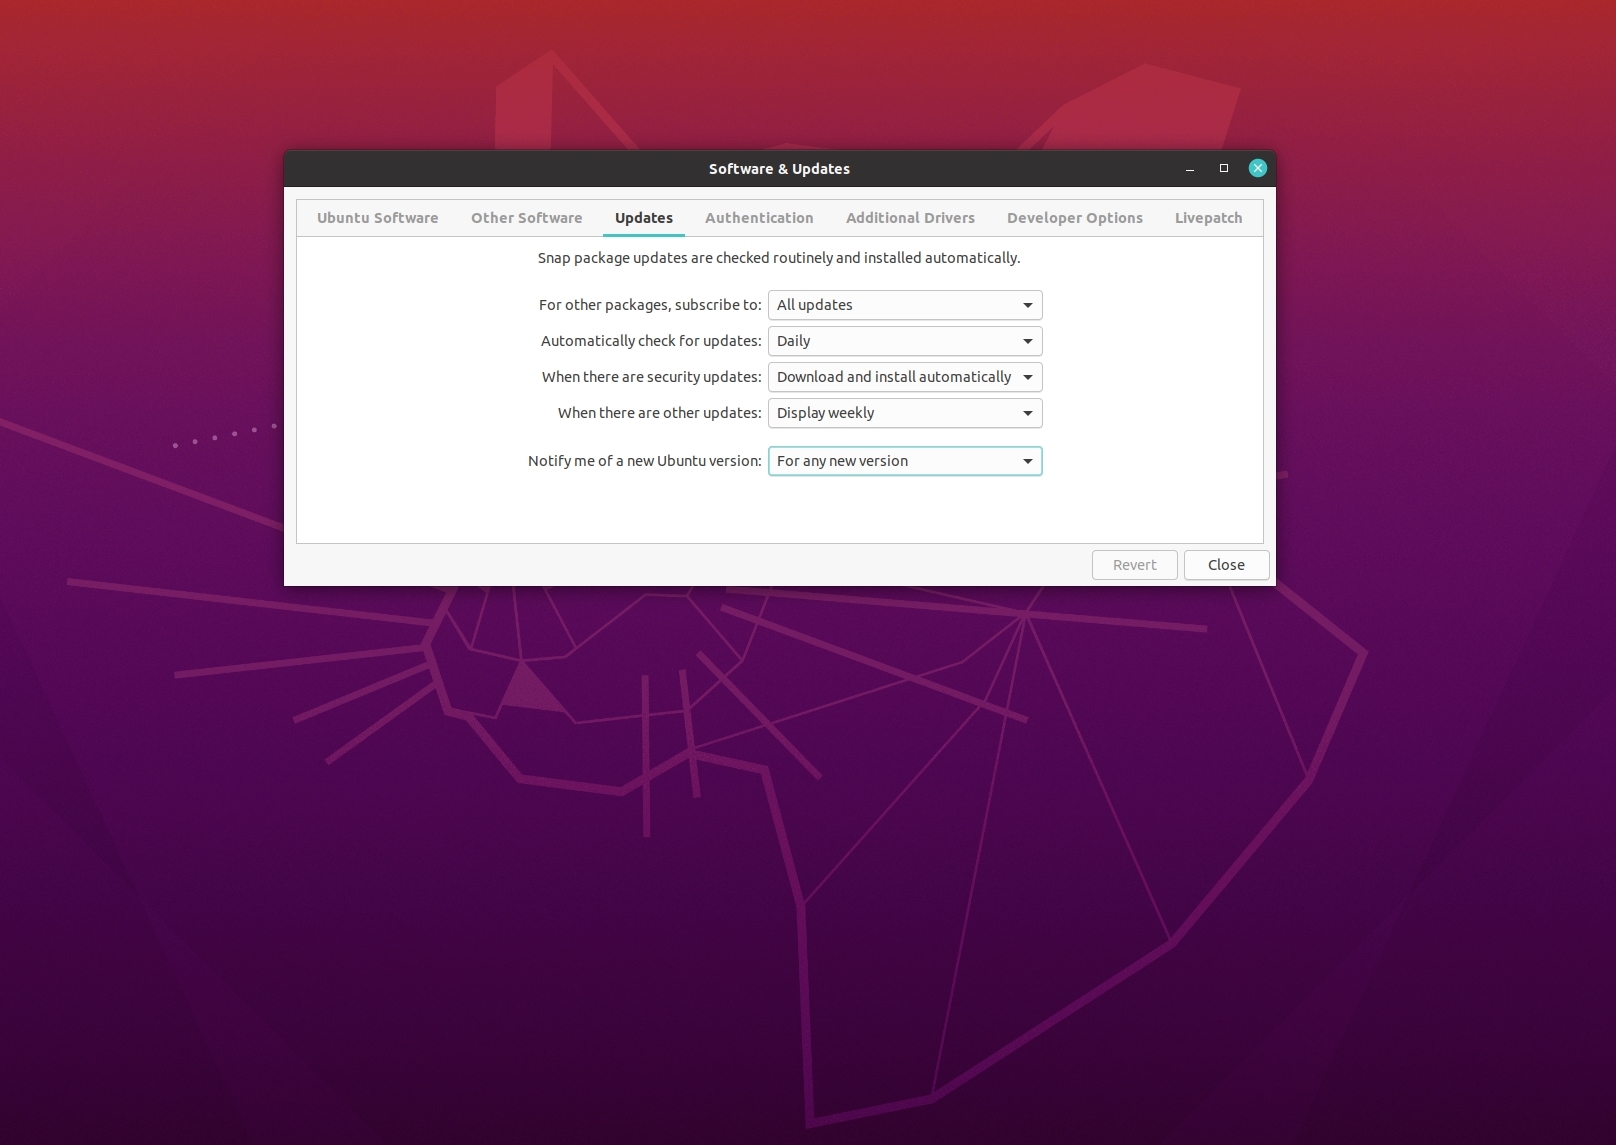This screenshot has width=1616, height=1145.
Task: Open the new Ubuntu version notification dropdown
Action: coord(903,461)
